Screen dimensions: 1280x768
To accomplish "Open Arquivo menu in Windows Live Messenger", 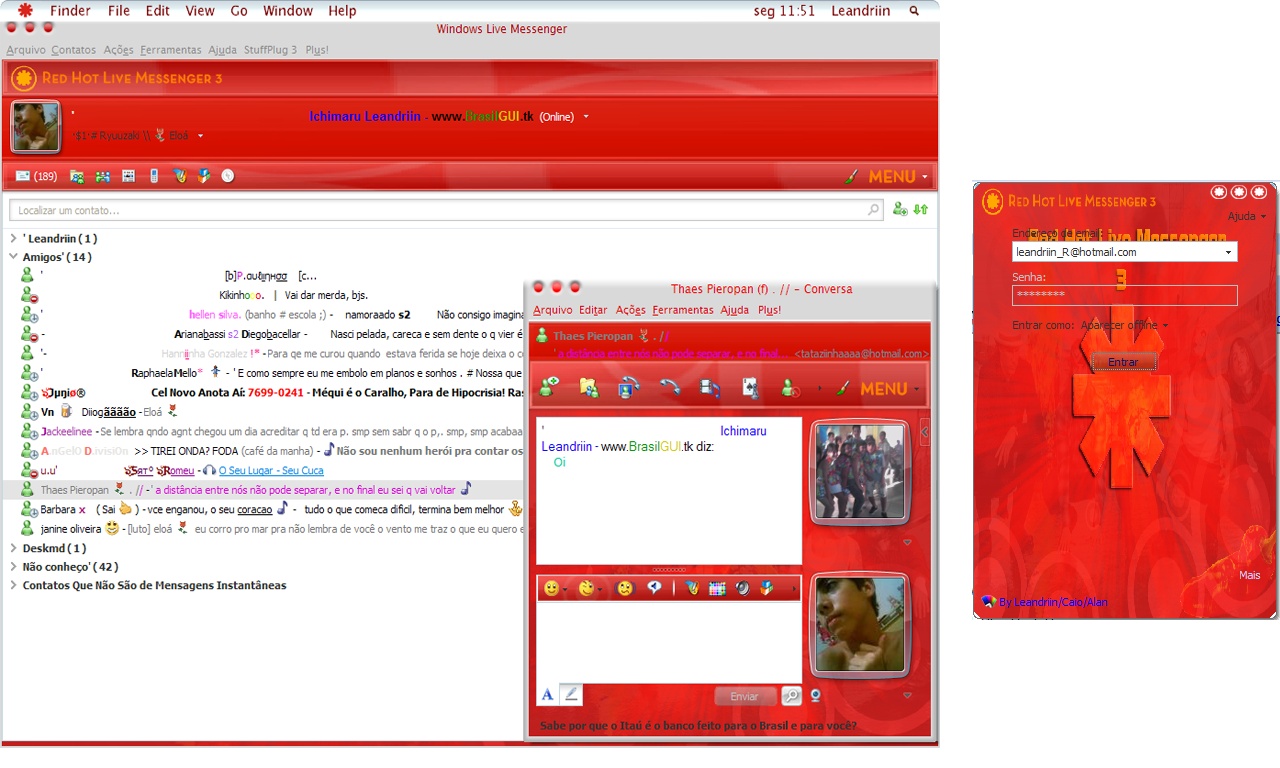I will click(26, 50).
